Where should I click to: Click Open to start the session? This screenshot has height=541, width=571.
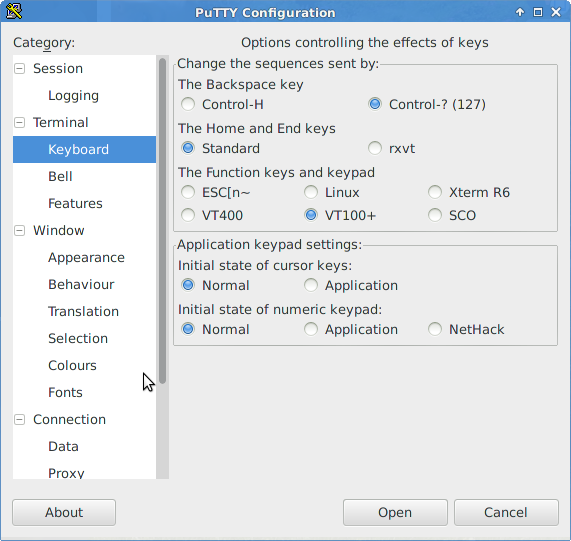(395, 512)
